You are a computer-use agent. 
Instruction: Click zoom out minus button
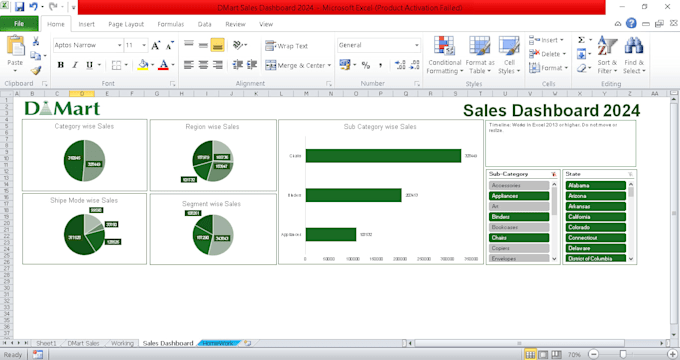pos(593,354)
